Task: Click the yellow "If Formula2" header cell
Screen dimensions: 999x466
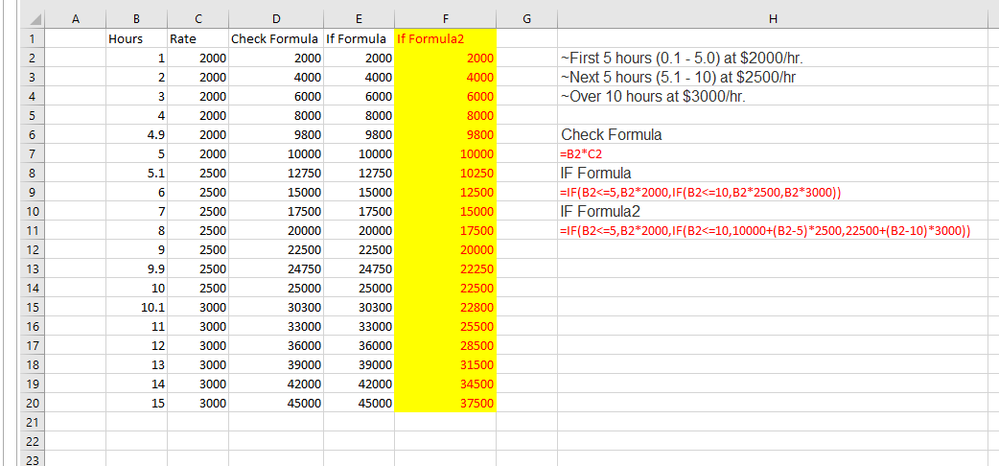Action: click(x=445, y=39)
